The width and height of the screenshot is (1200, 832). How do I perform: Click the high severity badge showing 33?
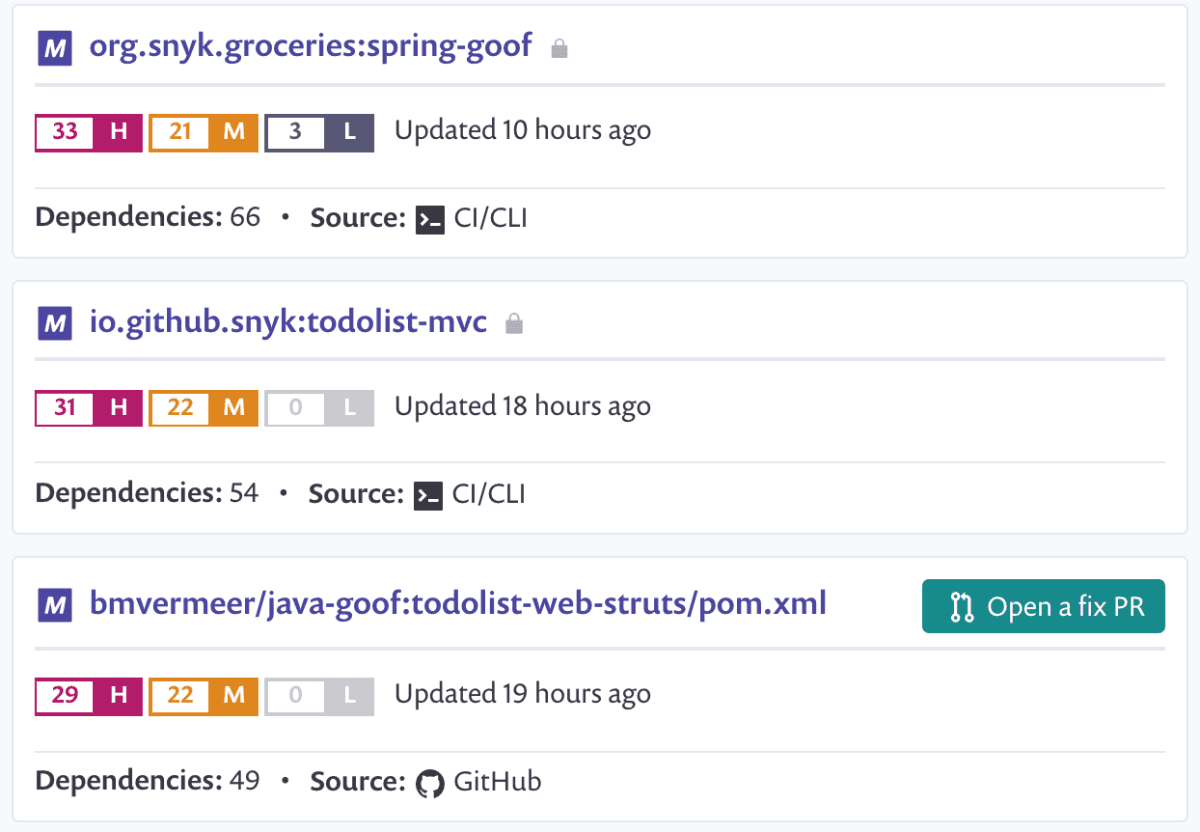(x=87, y=132)
